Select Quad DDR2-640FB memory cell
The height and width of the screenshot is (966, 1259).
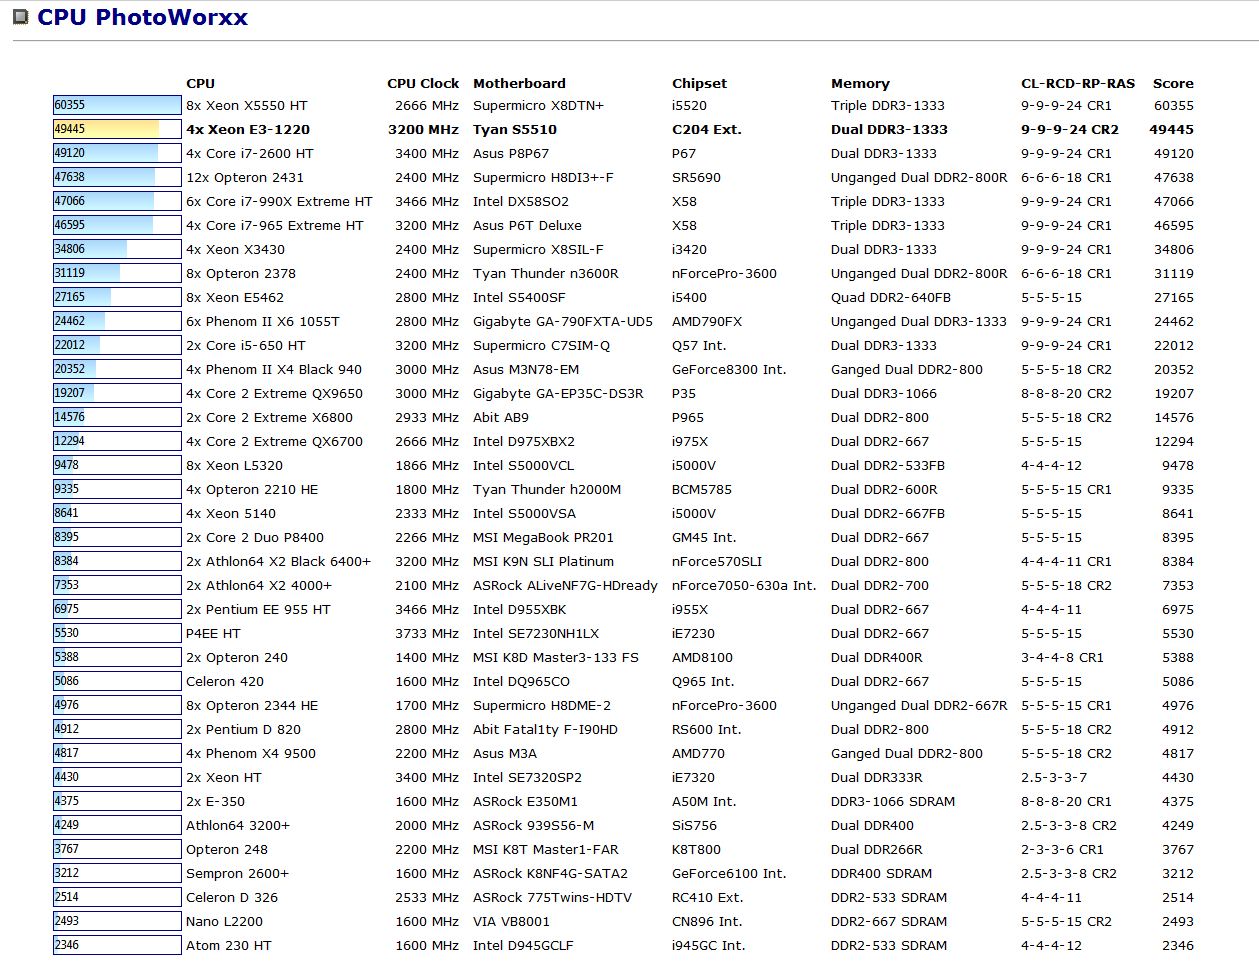(x=891, y=297)
